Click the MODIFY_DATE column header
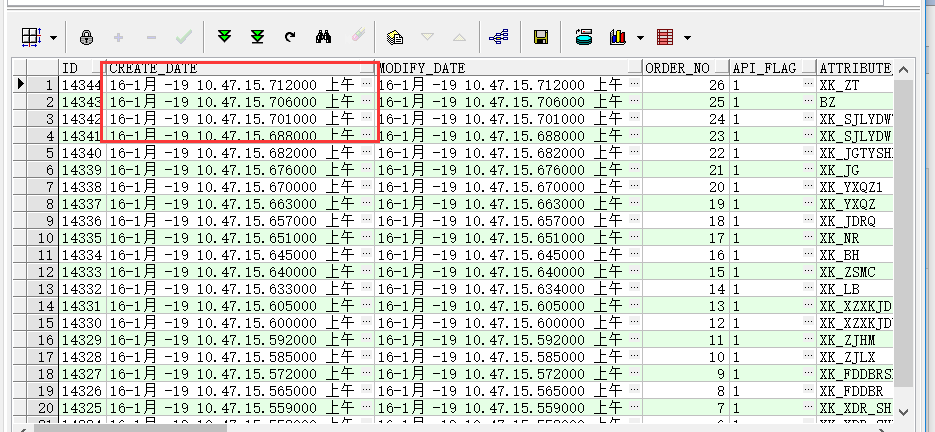This screenshot has width=935, height=432. coord(509,68)
